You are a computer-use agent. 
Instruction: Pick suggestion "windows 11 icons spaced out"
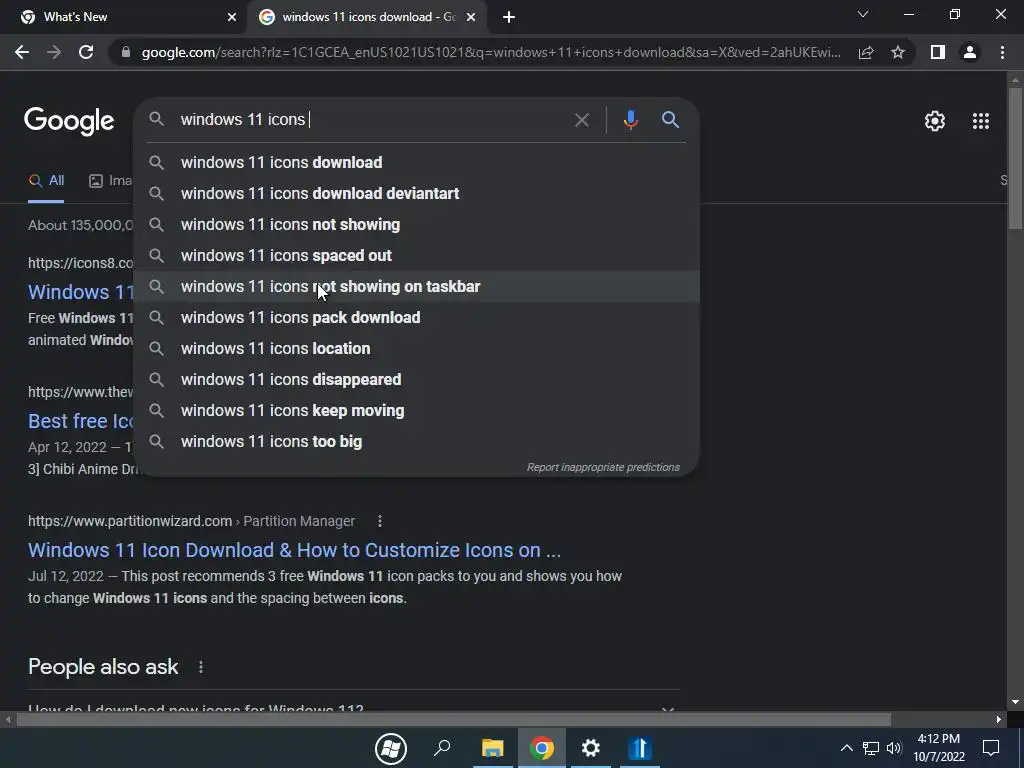[x=417, y=255]
